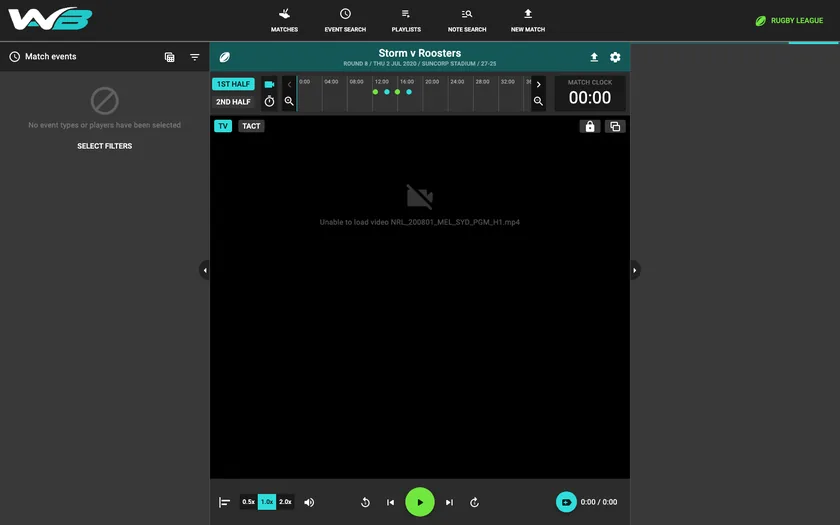
Task: Open the Event Search page
Action: [345, 20]
